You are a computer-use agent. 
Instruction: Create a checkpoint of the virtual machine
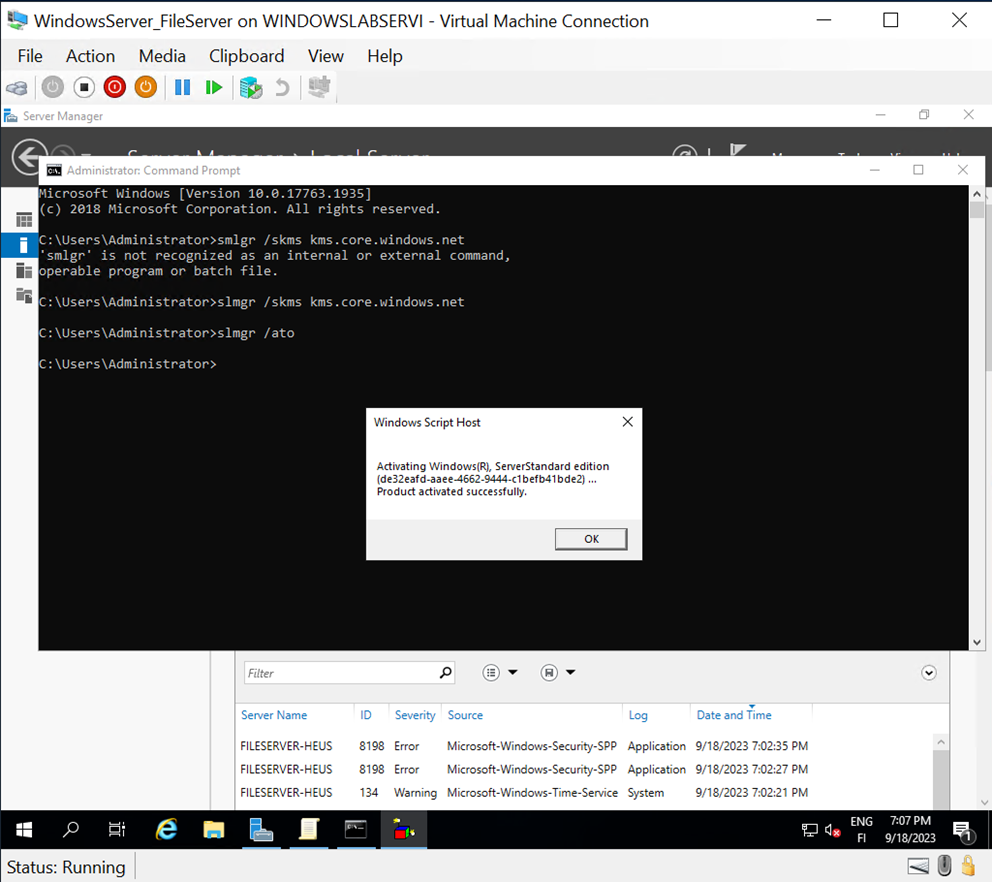click(250, 87)
